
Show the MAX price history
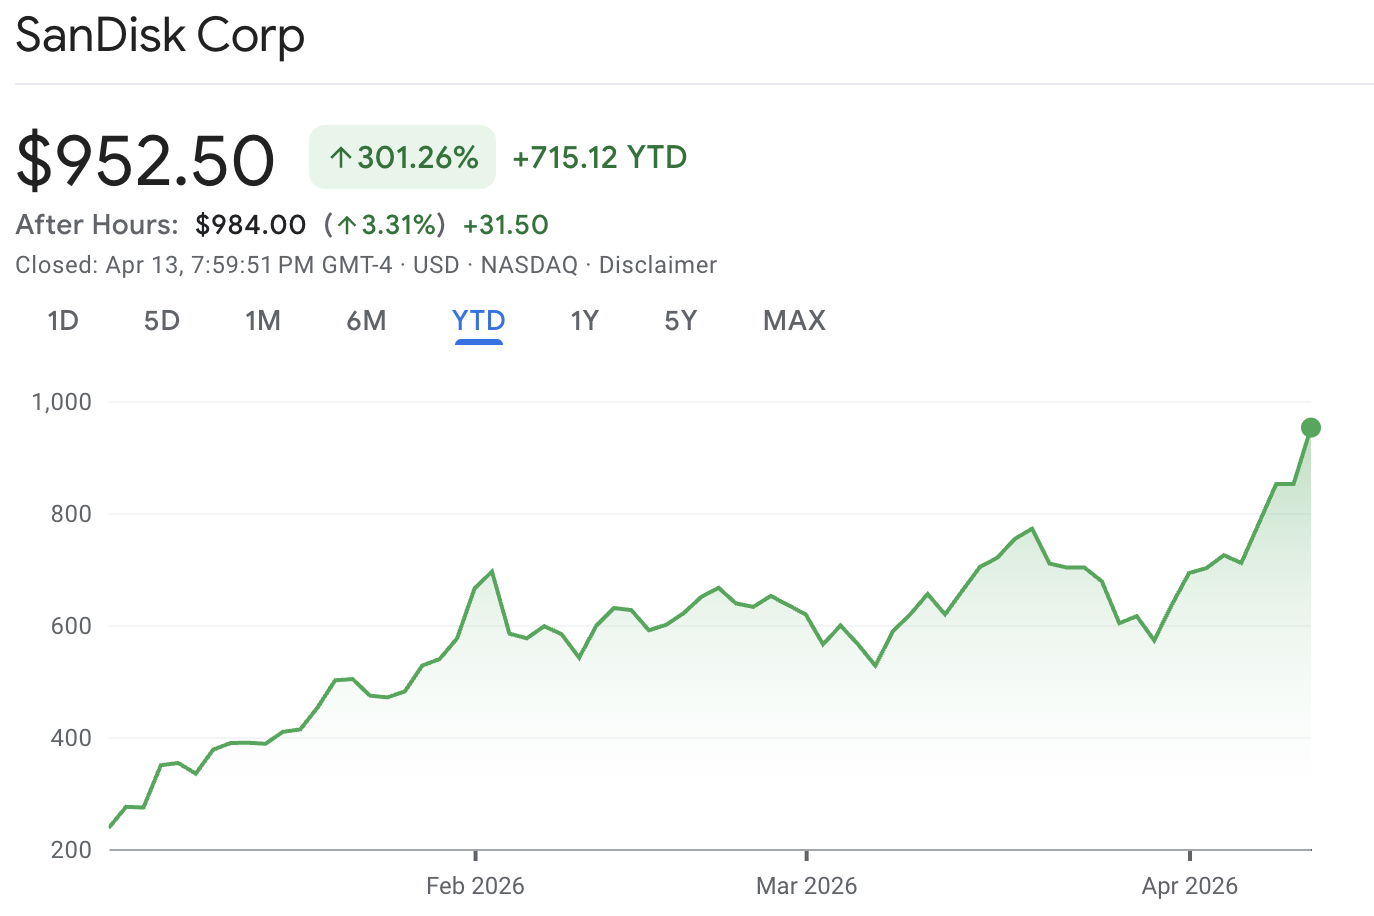pyautogui.click(x=794, y=321)
